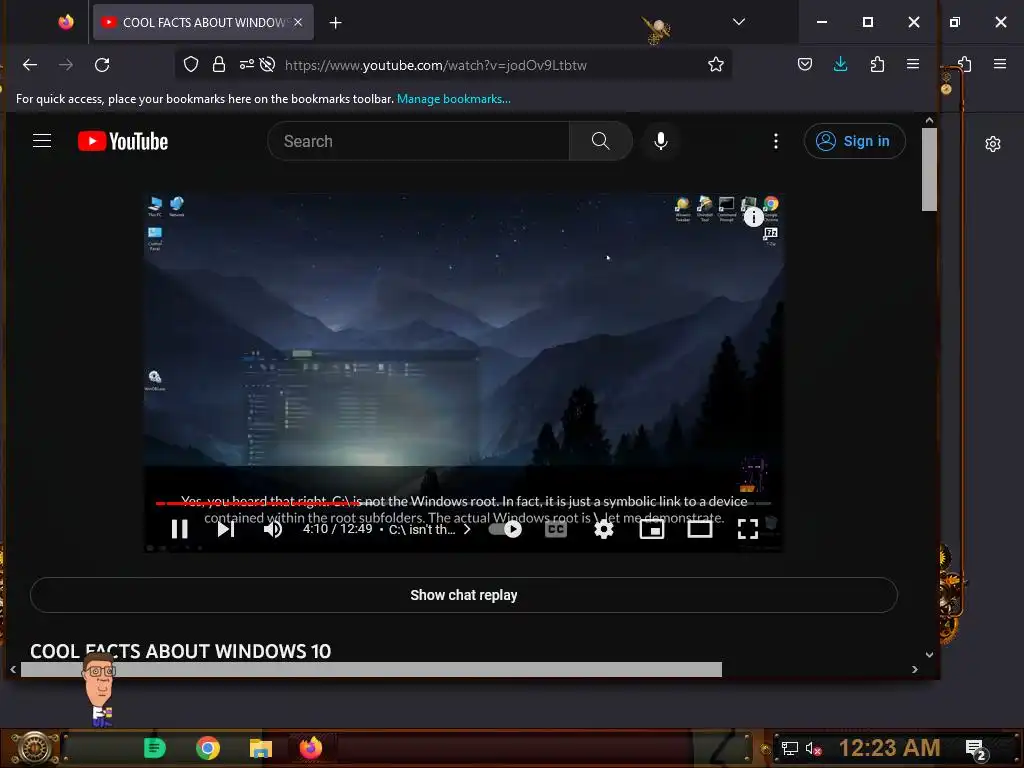Go back using the browser back arrow
The width and height of the screenshot is (1024, 768).
(30, 65)
